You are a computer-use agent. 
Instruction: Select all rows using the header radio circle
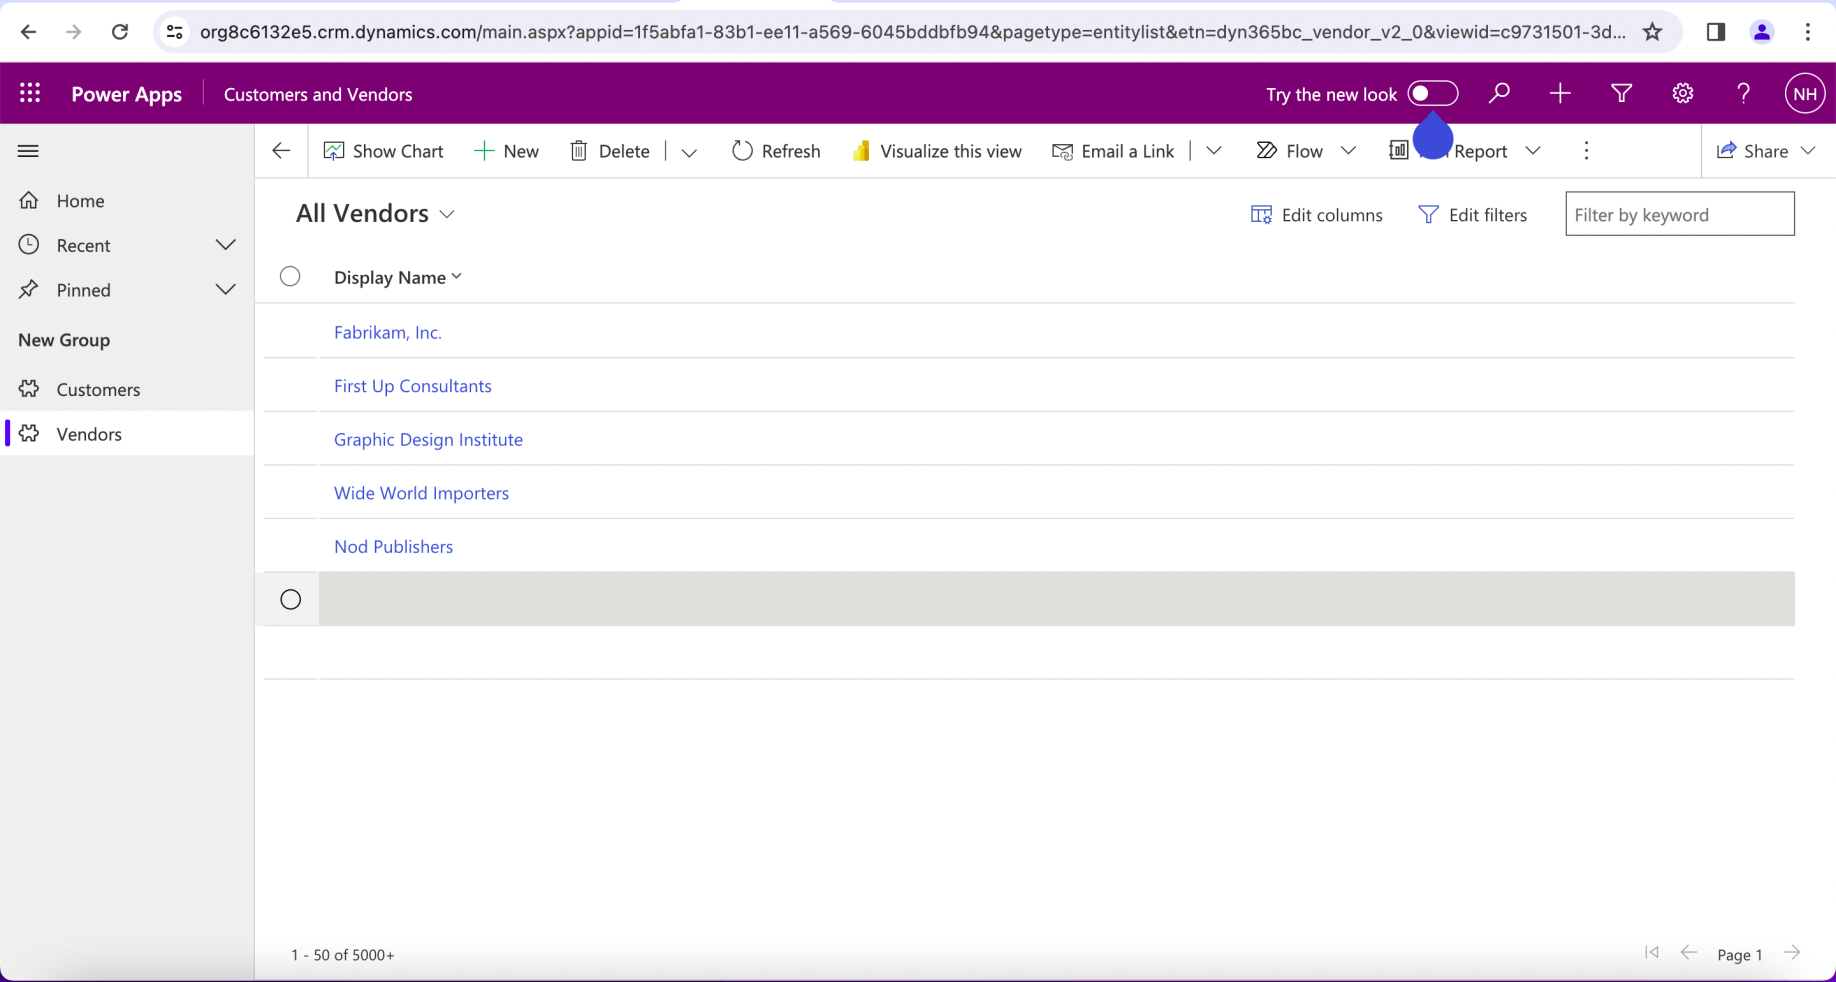tap(290, 277)
